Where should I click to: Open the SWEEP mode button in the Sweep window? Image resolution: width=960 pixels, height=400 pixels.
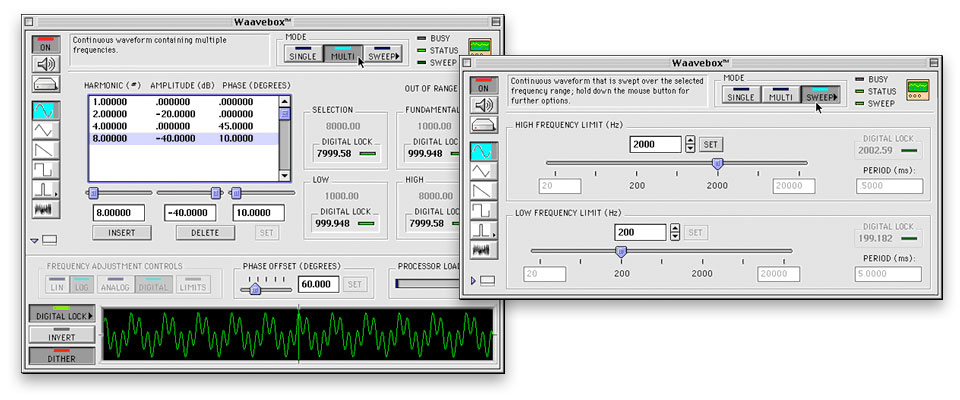[x=820, y=94]
